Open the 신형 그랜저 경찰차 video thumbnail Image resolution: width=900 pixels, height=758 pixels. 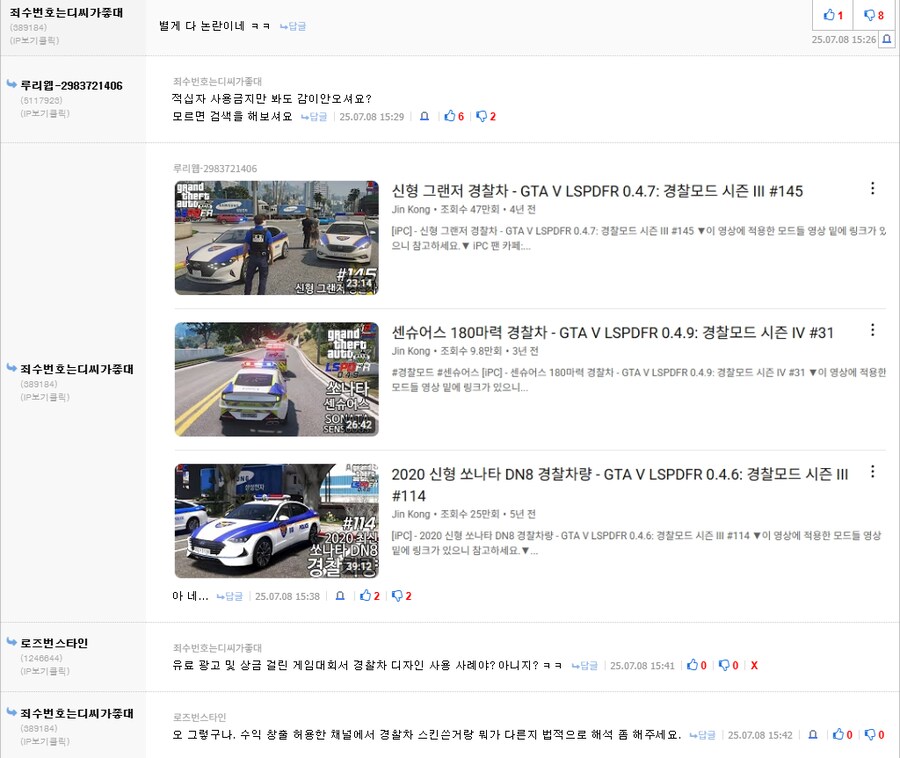pyautogui.click(x=277, y=238)
